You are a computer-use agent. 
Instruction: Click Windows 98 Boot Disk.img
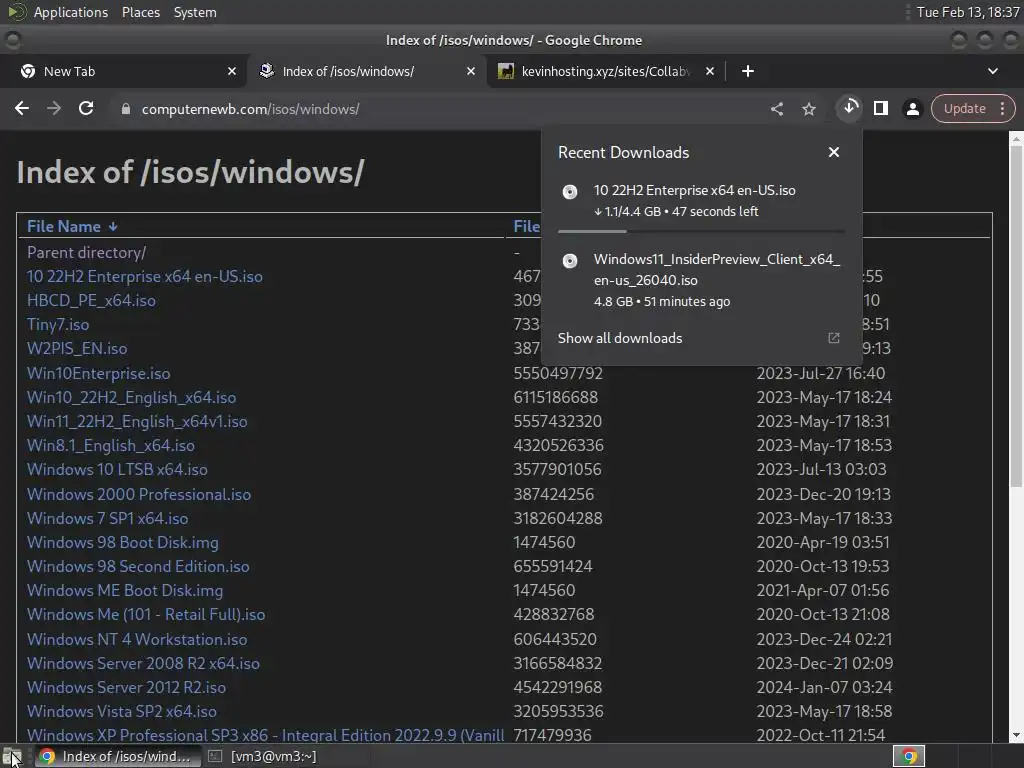[122, 542]
